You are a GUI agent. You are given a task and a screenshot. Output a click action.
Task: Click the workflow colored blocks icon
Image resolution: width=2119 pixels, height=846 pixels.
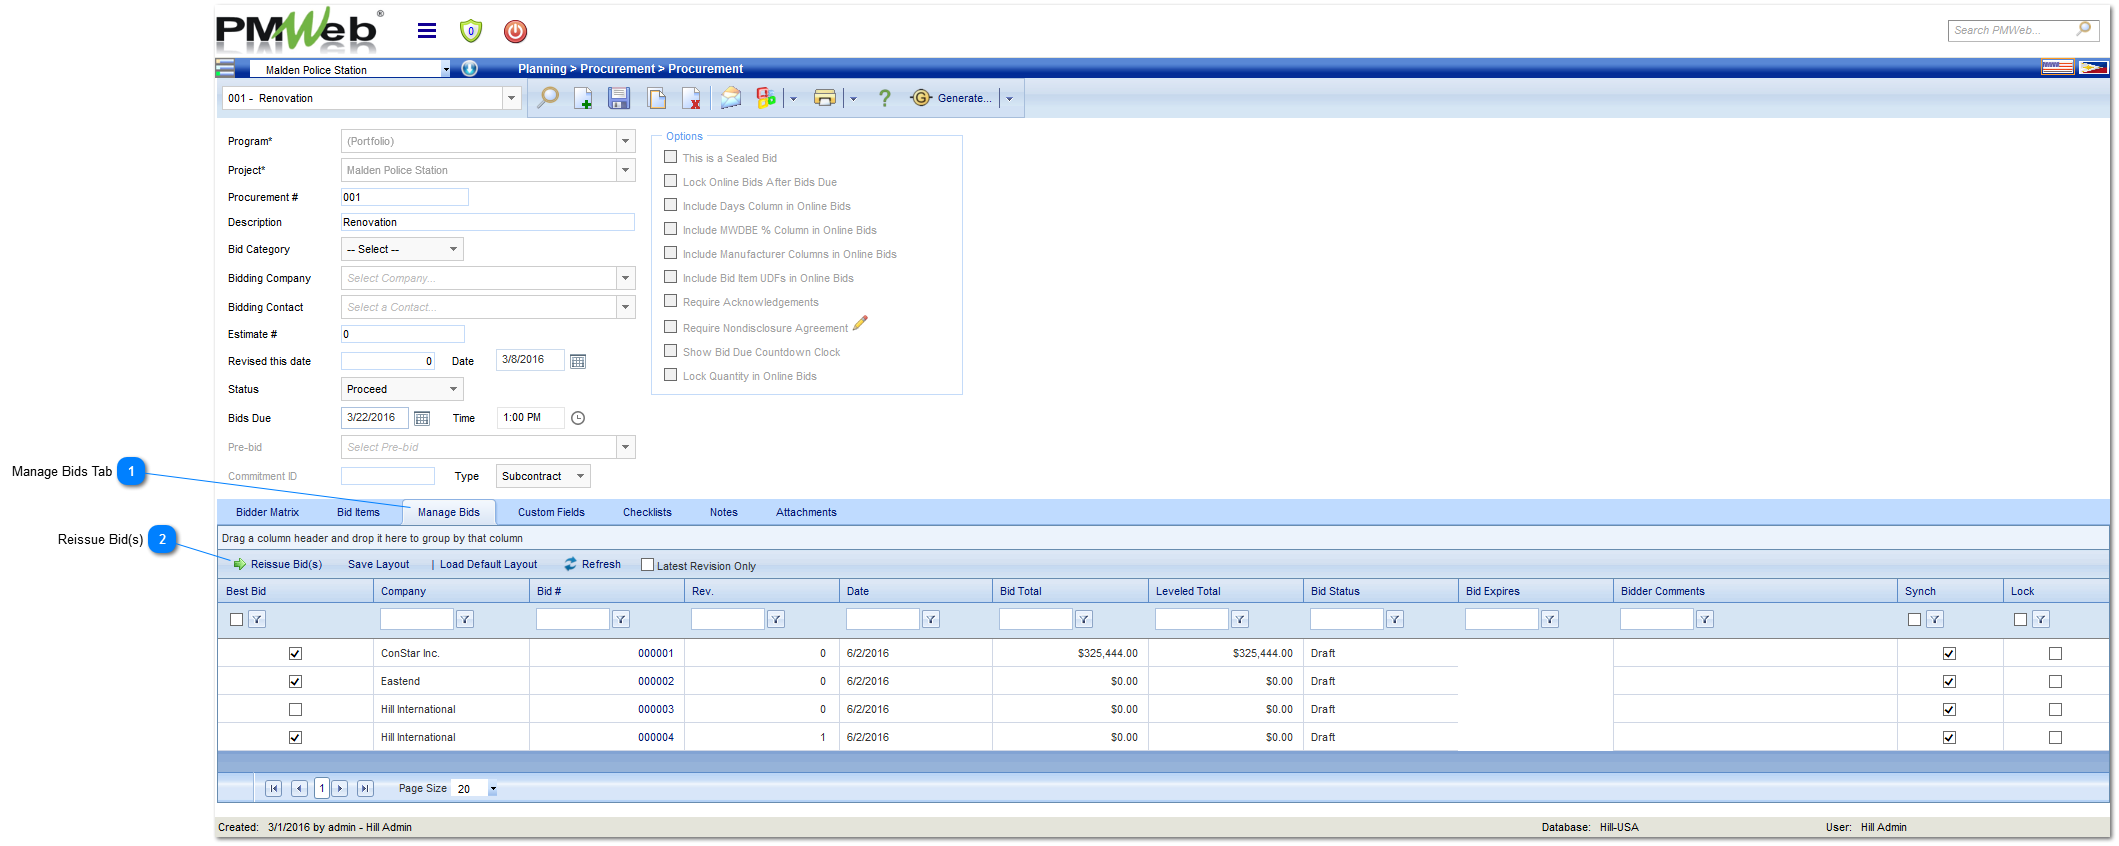click(x=766, y=98)
